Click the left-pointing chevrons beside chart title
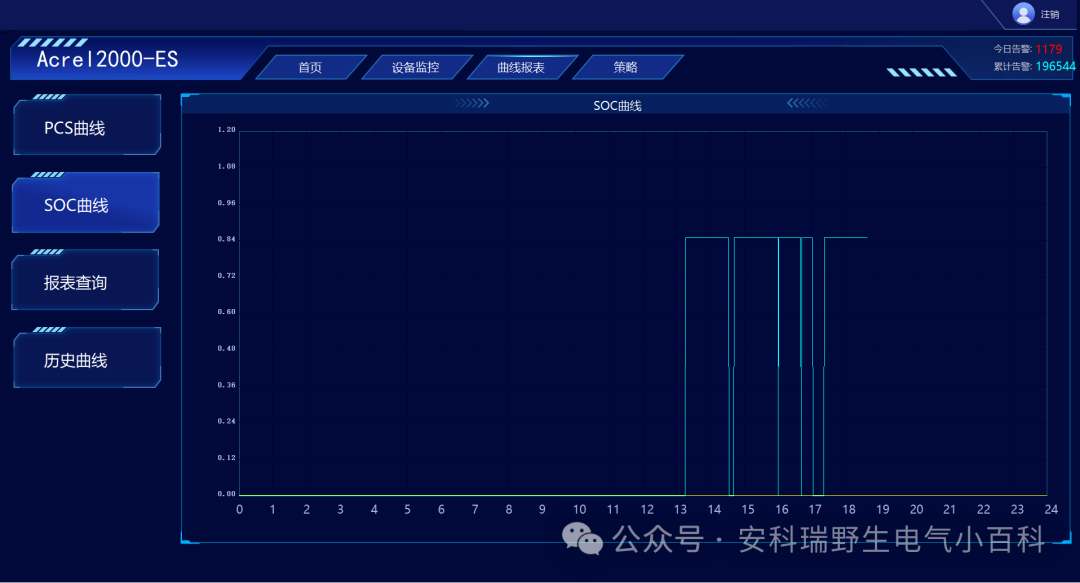Viewport: 1080px width, 583px height. (x=806, y=103)
